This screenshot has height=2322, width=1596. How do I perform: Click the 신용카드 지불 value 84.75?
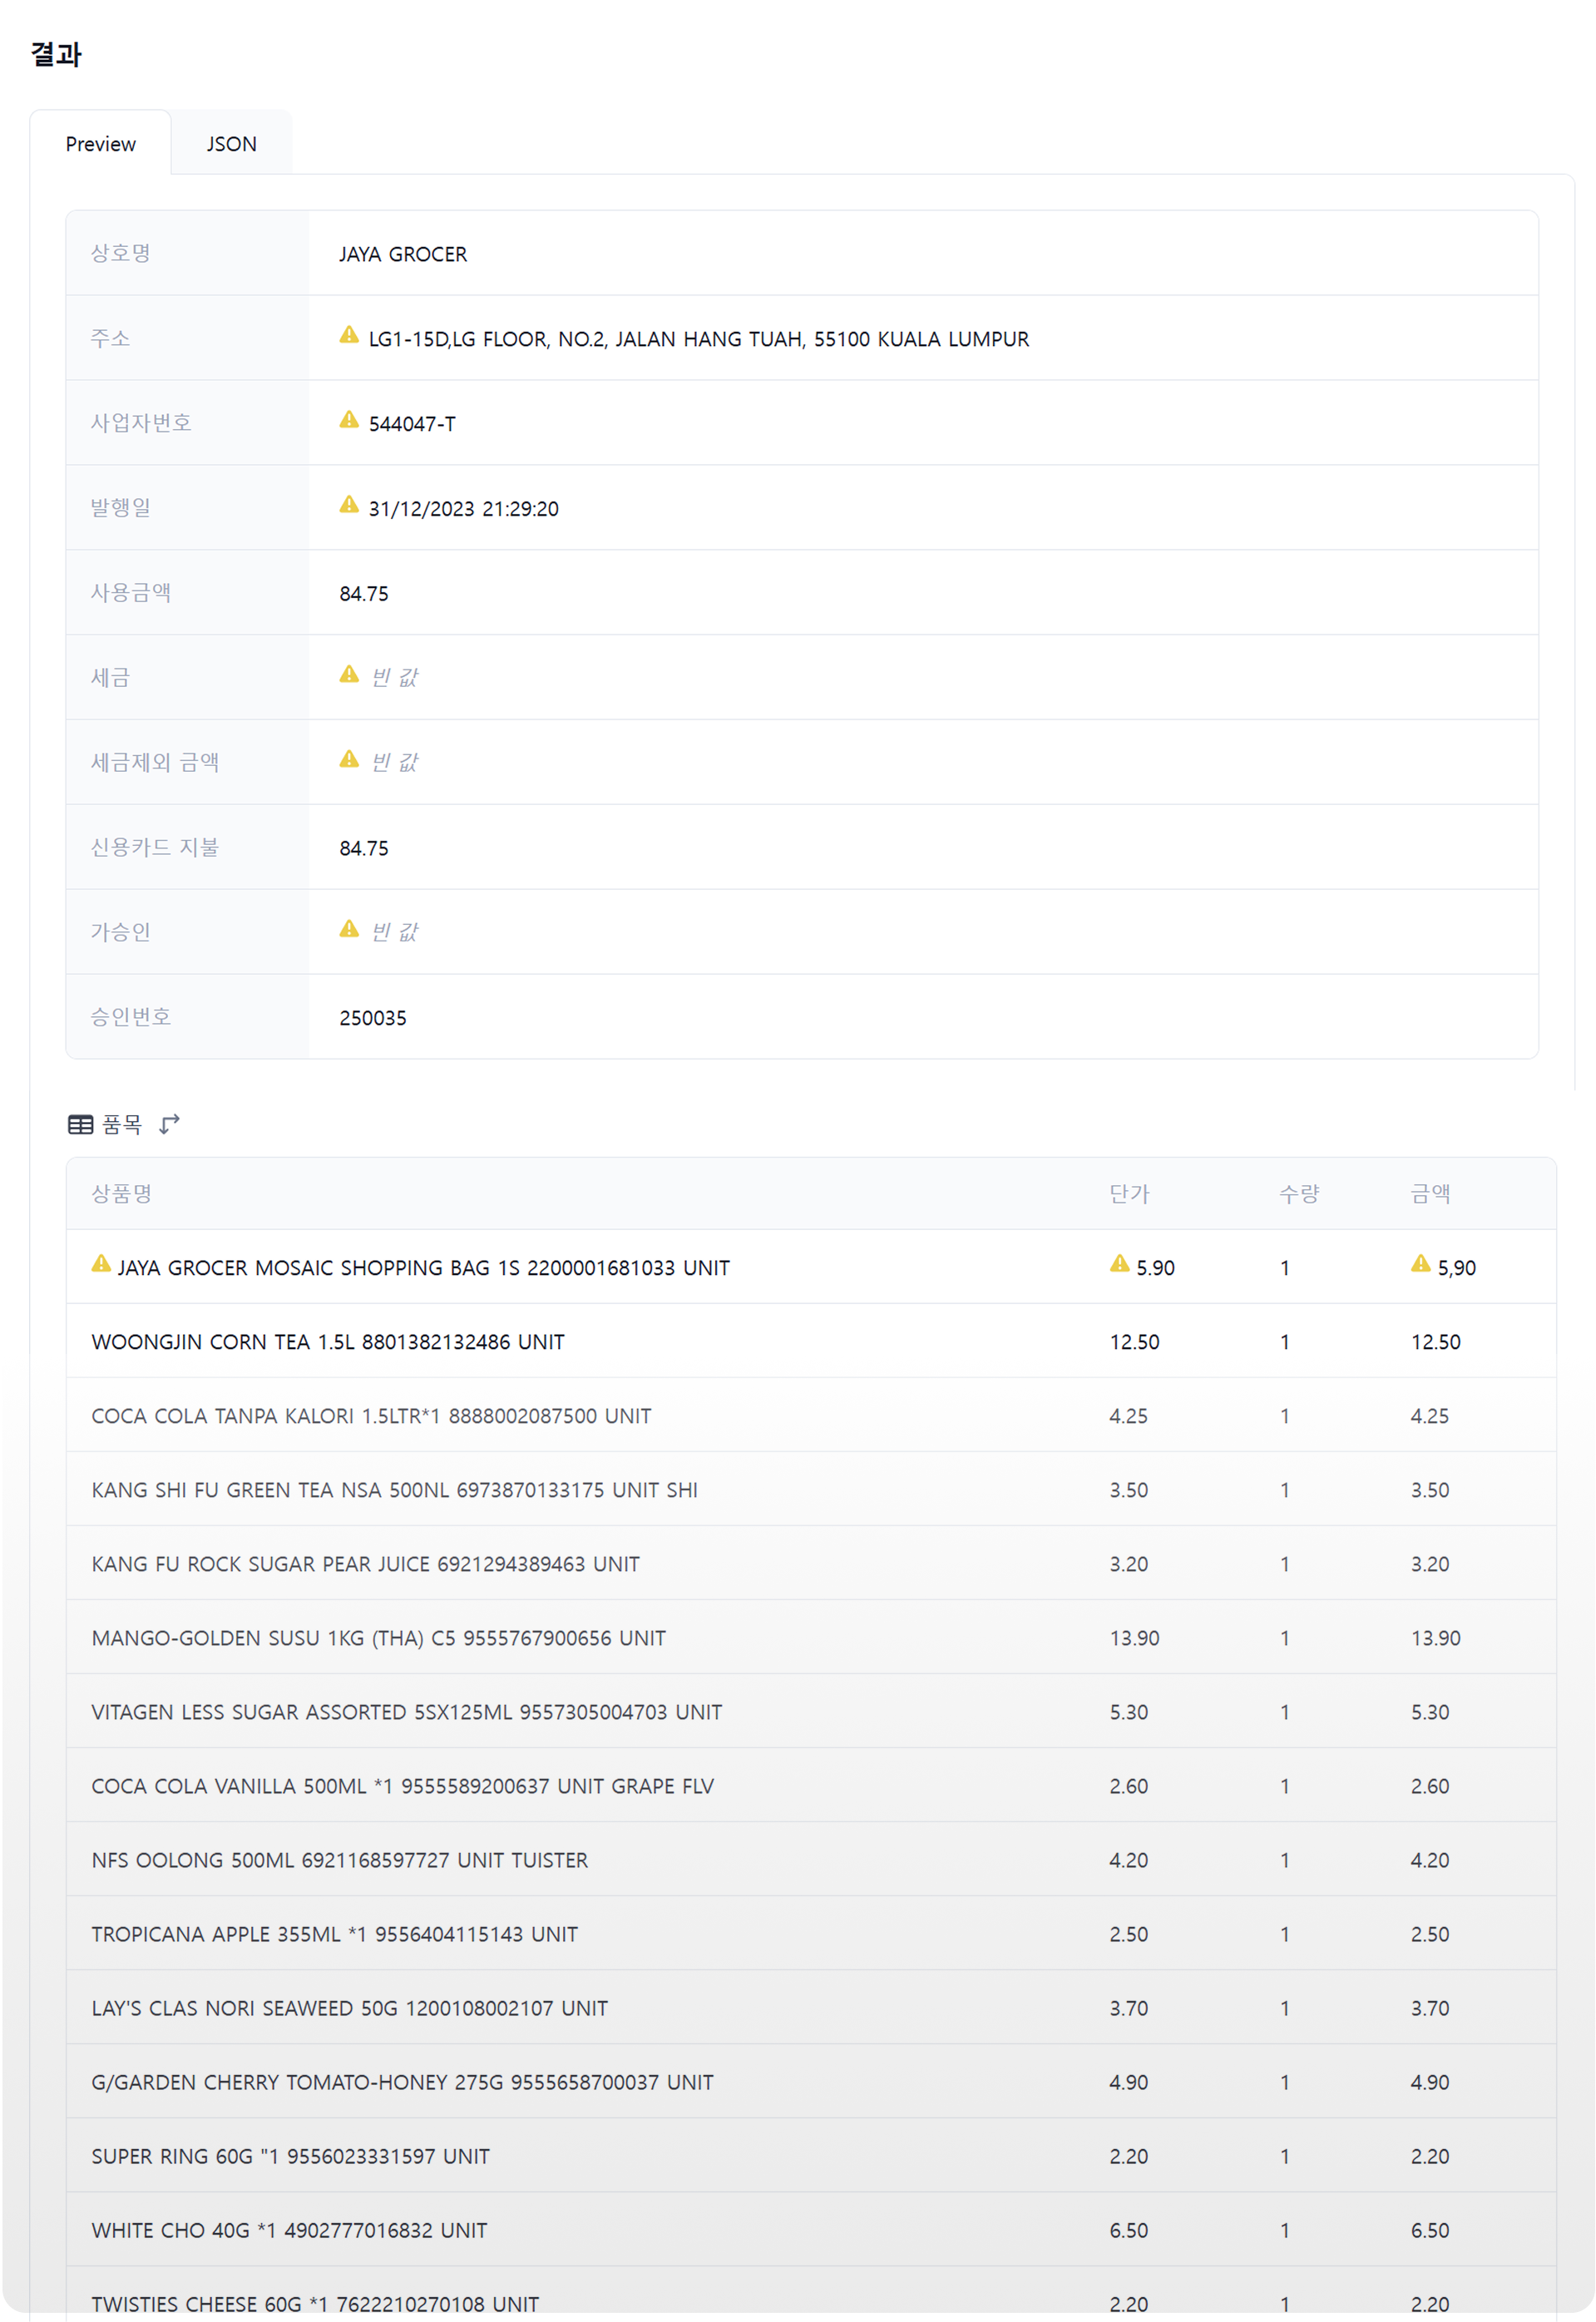(x=364, y=849)
